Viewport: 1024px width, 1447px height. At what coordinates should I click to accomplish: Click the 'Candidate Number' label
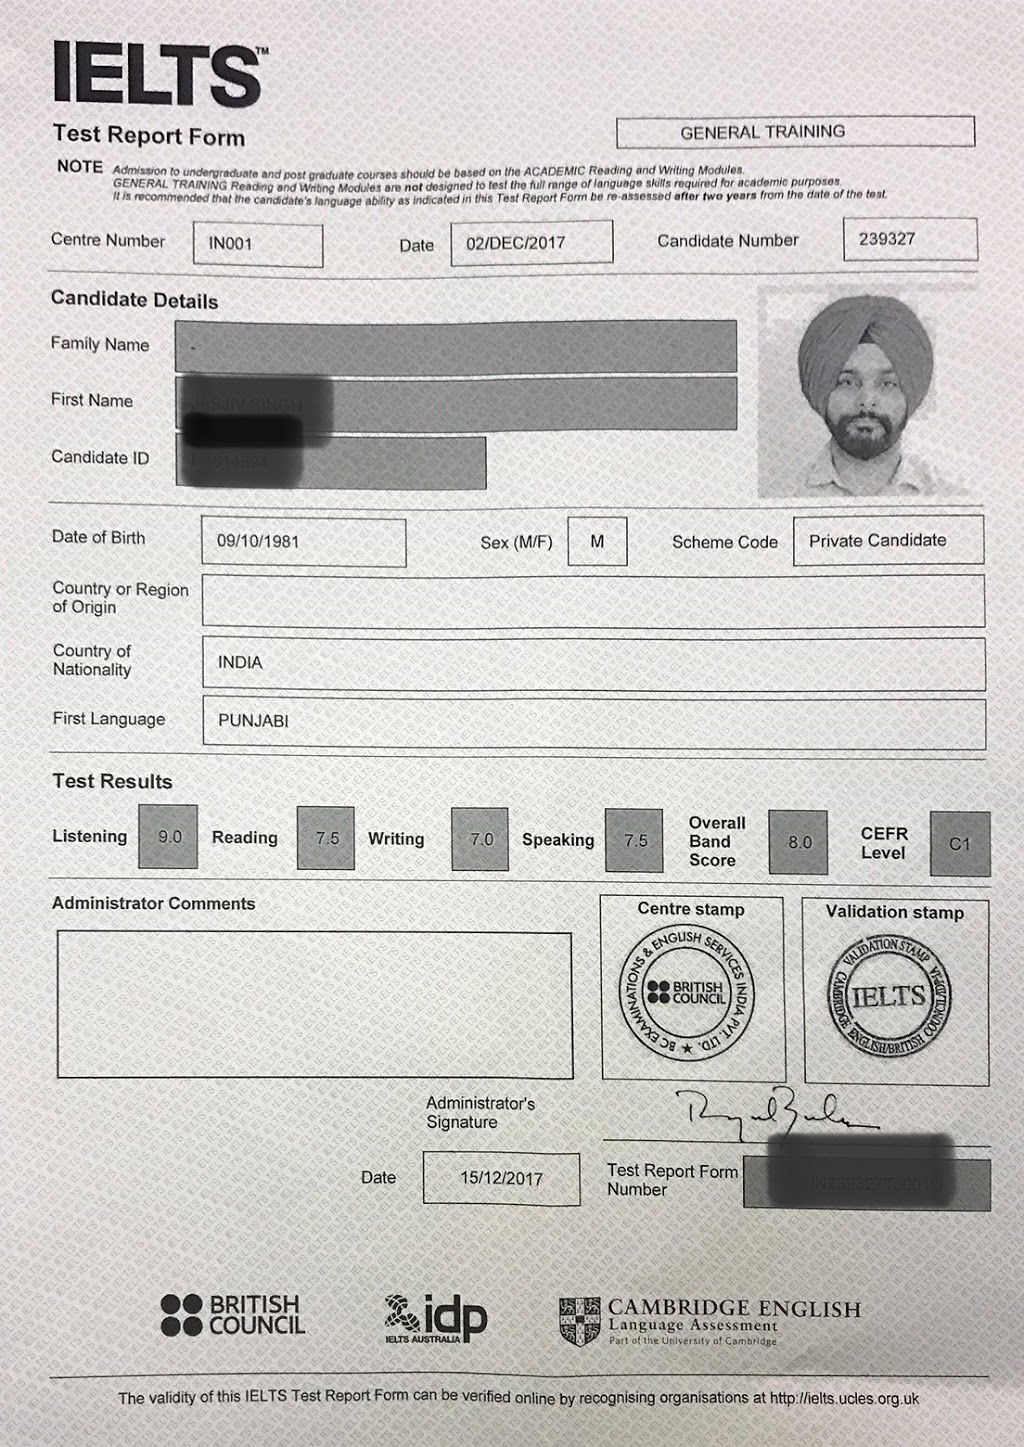coord(727,241)
